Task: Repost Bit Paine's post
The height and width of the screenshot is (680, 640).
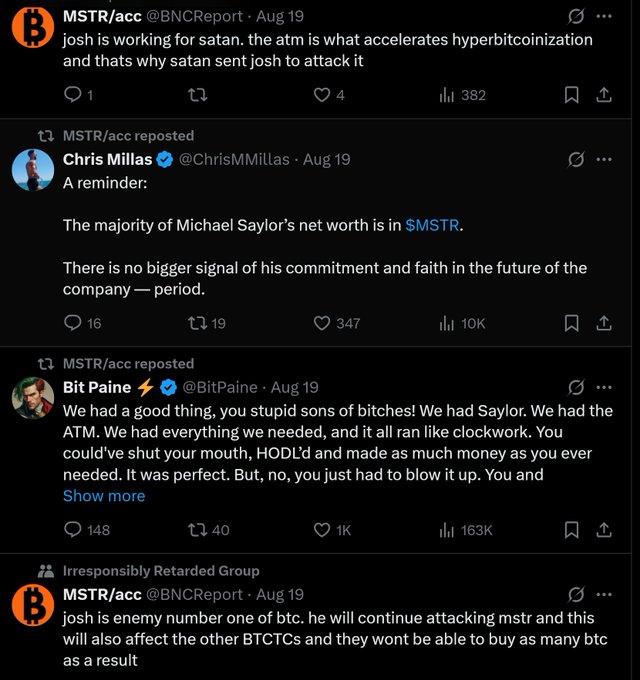Action: tap(197, 530)
